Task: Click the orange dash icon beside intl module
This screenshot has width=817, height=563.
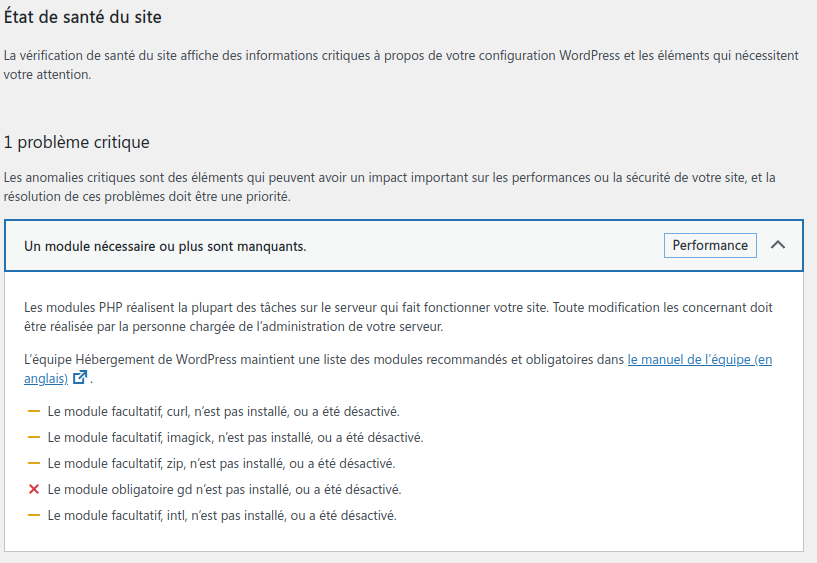Action: click(34, 515)
